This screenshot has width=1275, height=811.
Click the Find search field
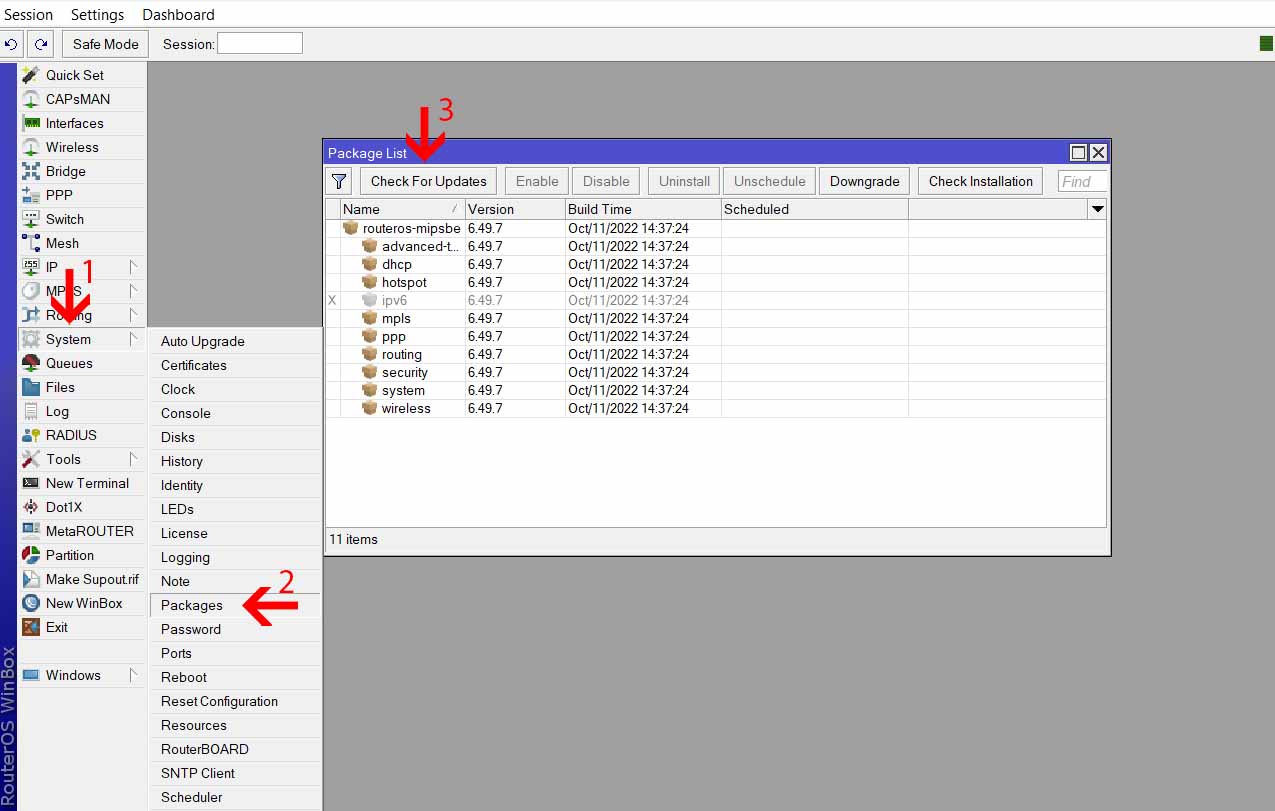click(x=1082, y=181)
